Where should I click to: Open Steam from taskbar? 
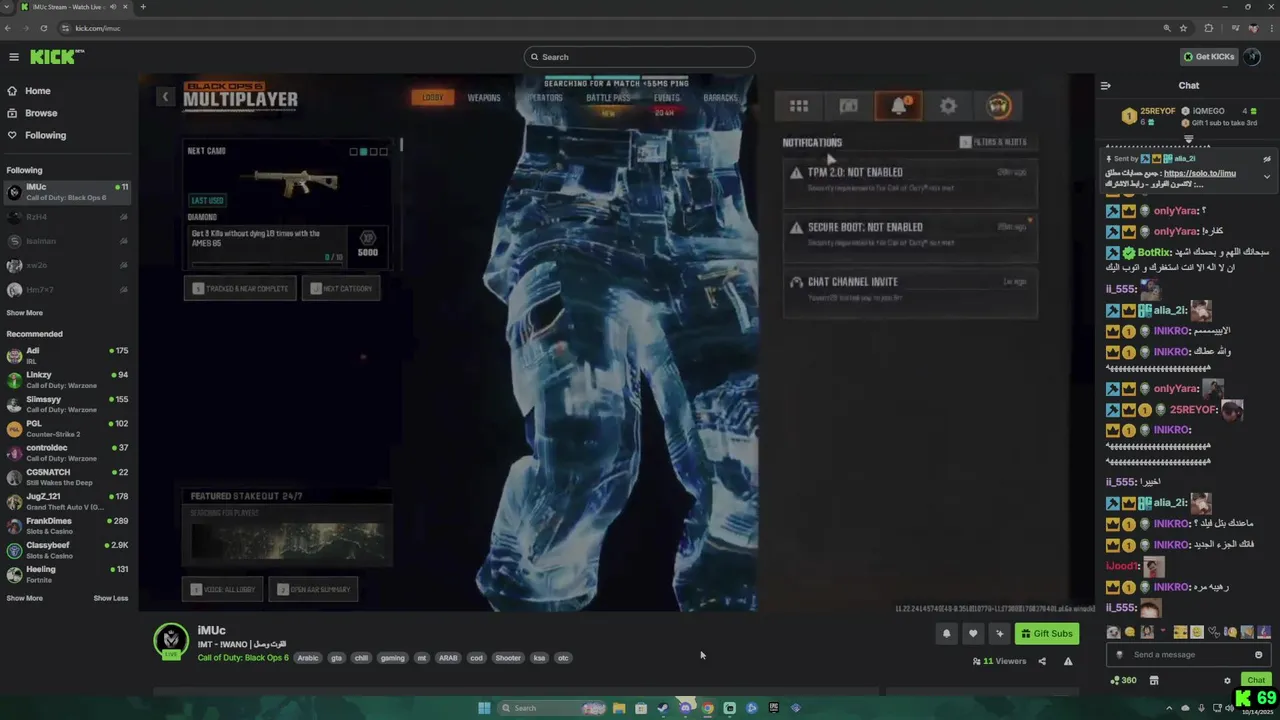662,708
